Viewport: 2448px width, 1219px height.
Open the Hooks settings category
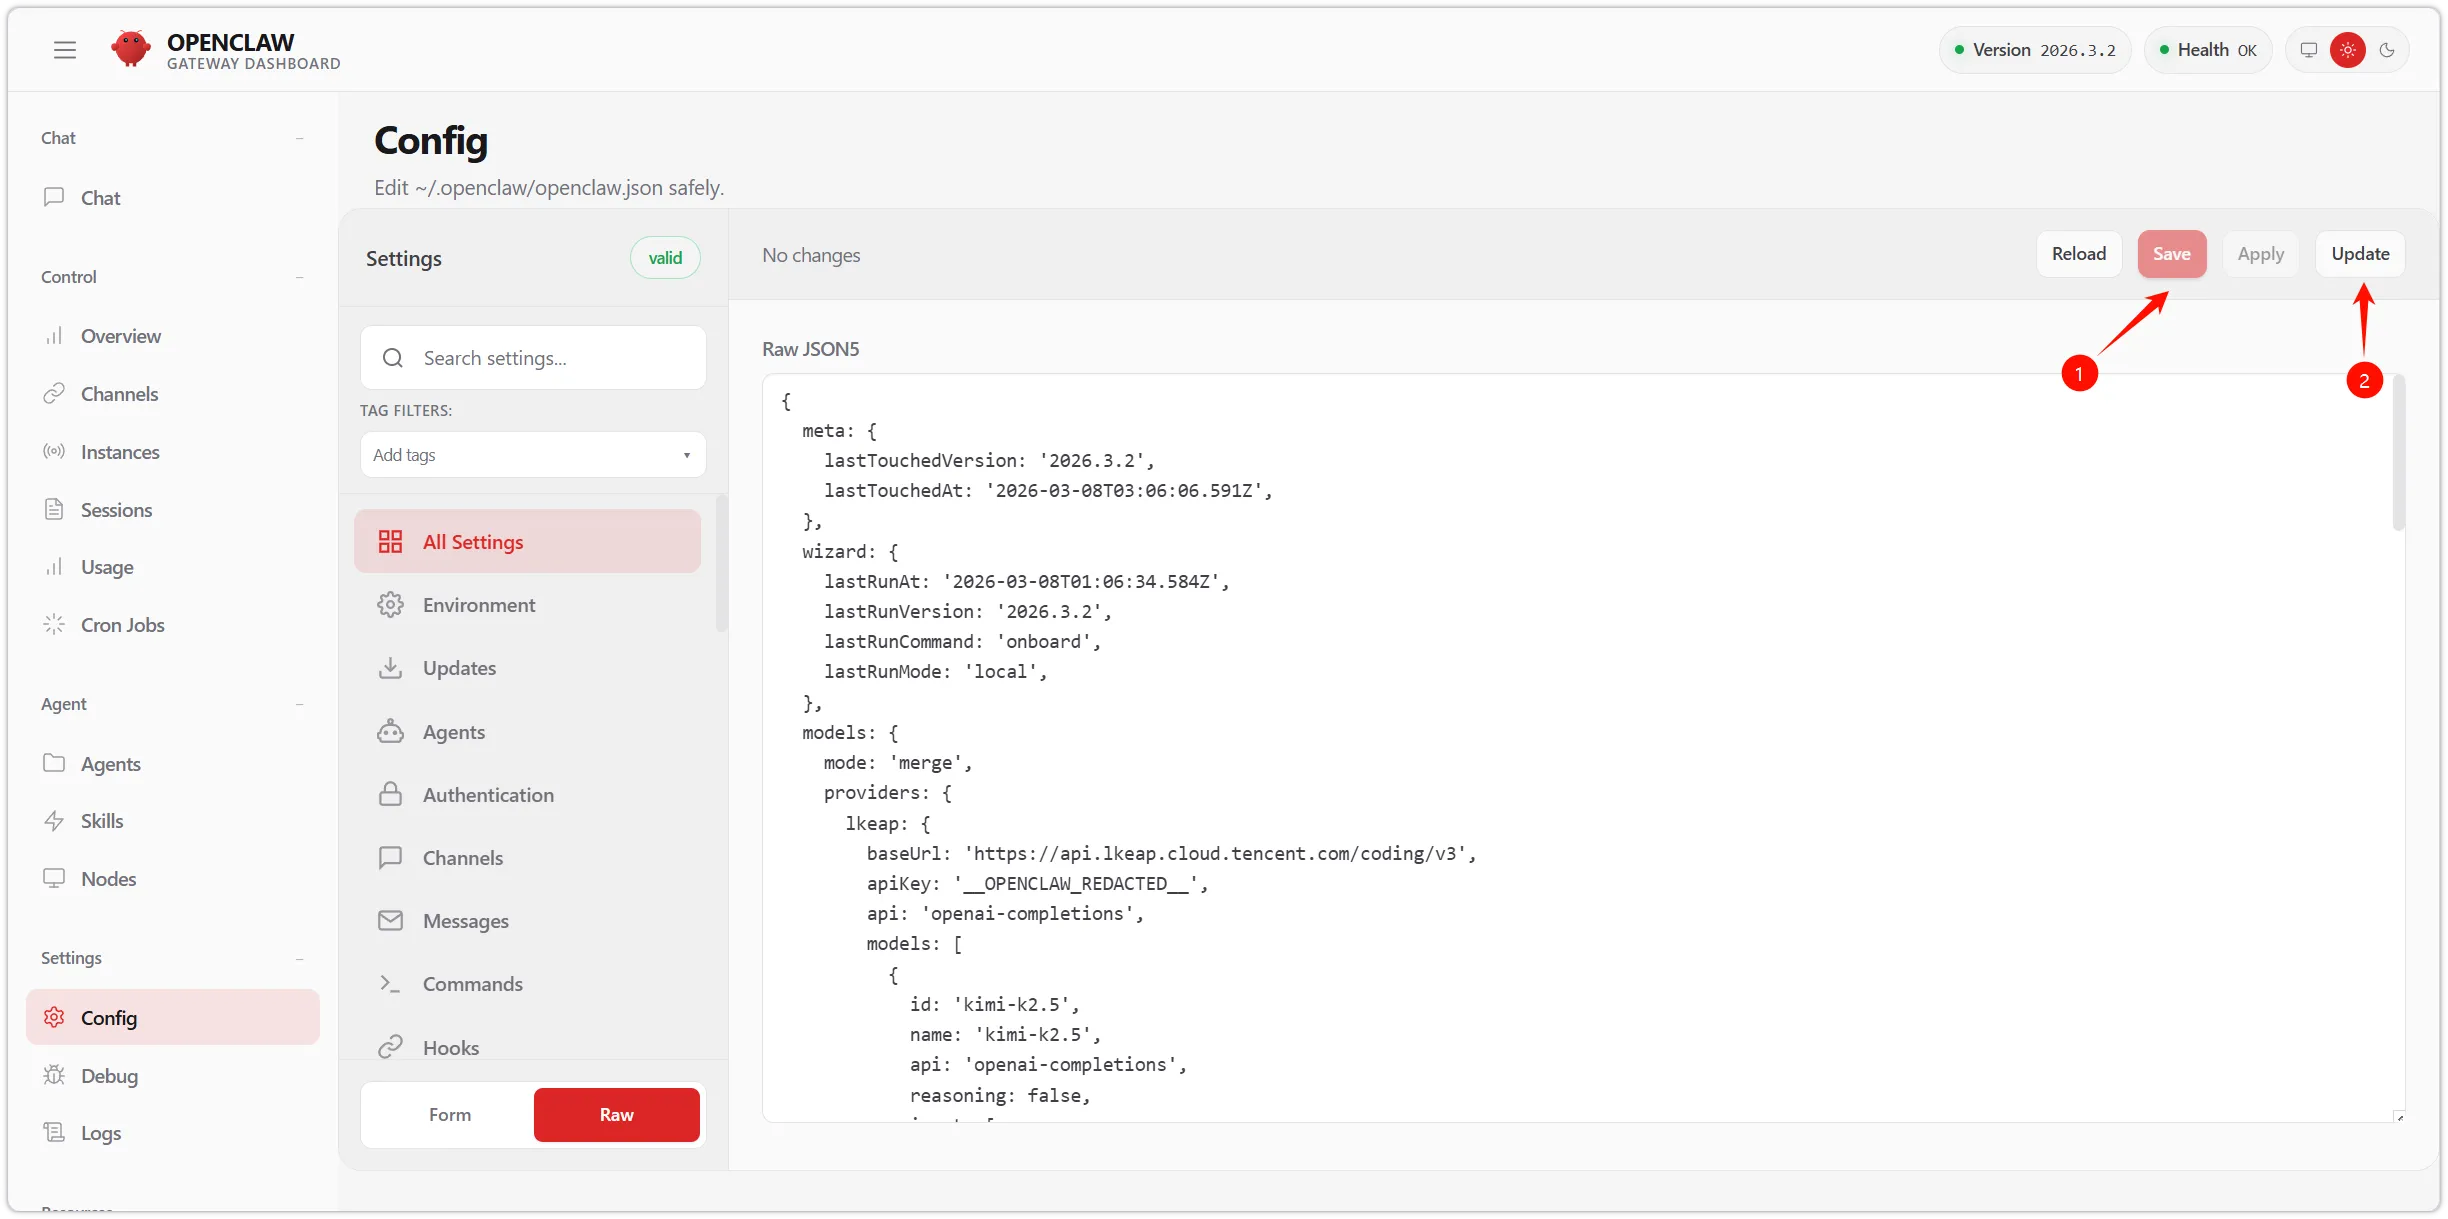click(x=450, y=1047)
